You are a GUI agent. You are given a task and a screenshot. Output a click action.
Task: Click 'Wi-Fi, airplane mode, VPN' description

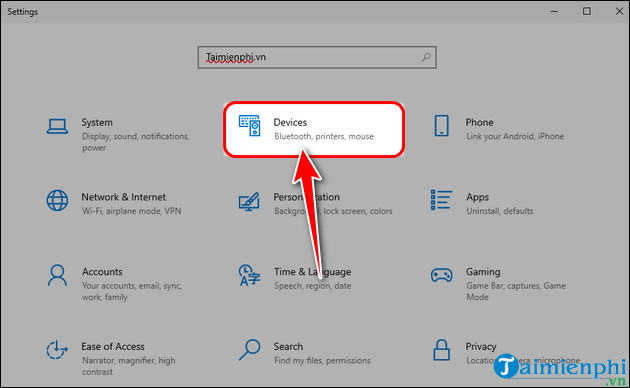coord(131,211)
